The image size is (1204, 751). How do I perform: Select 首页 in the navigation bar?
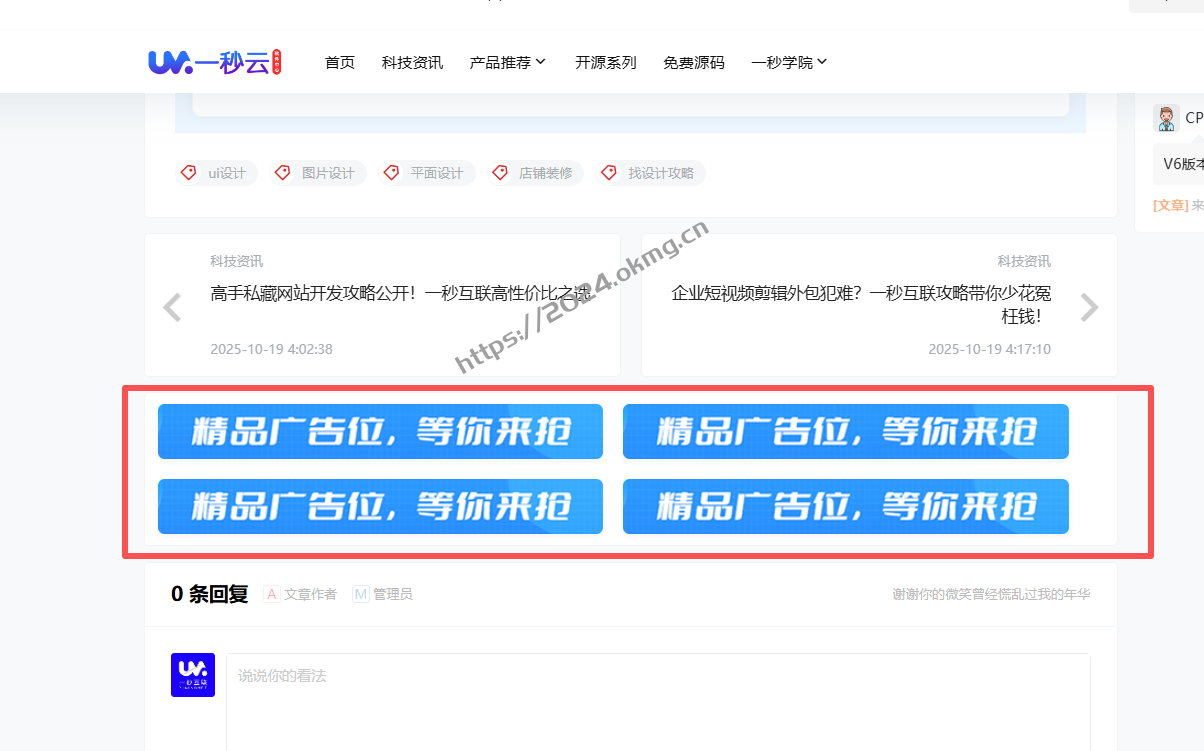pyautogui.click(x=339, y=61)
